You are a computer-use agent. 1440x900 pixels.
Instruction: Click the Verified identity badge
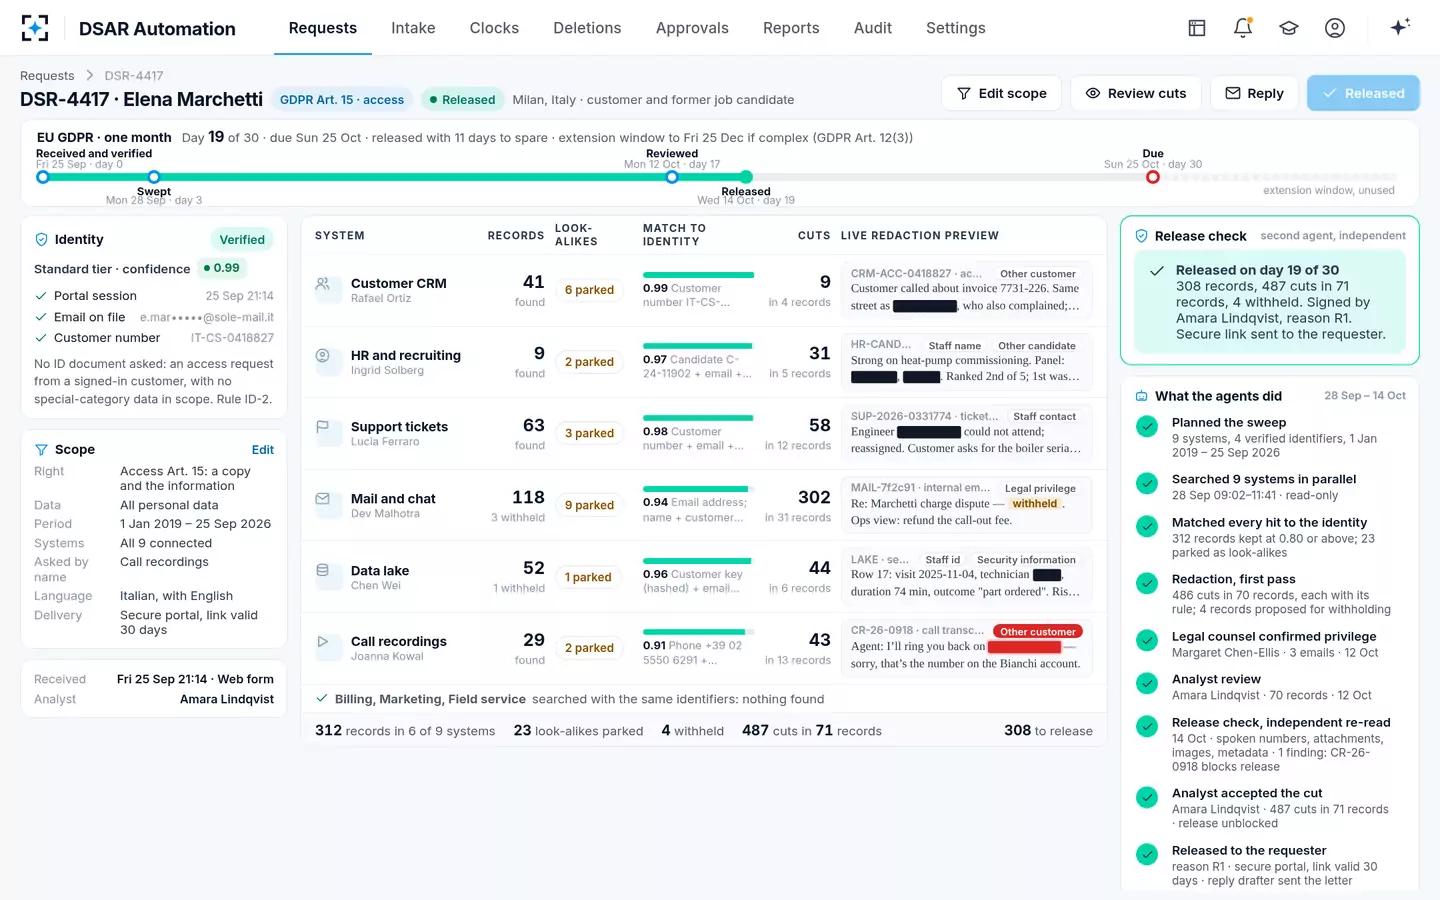click(242, 240)
